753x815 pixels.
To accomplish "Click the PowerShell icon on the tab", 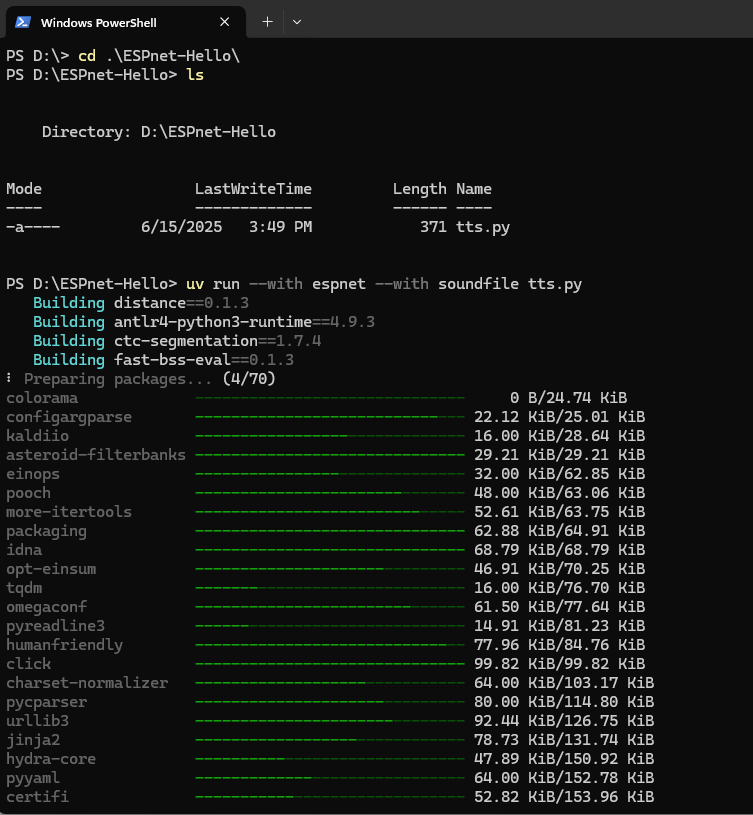I will [x=22, y=22].
